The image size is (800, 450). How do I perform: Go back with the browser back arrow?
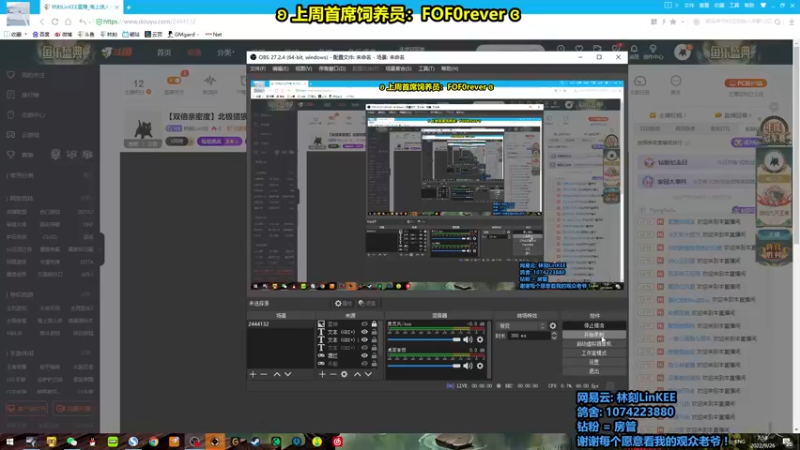click(42, 22)
